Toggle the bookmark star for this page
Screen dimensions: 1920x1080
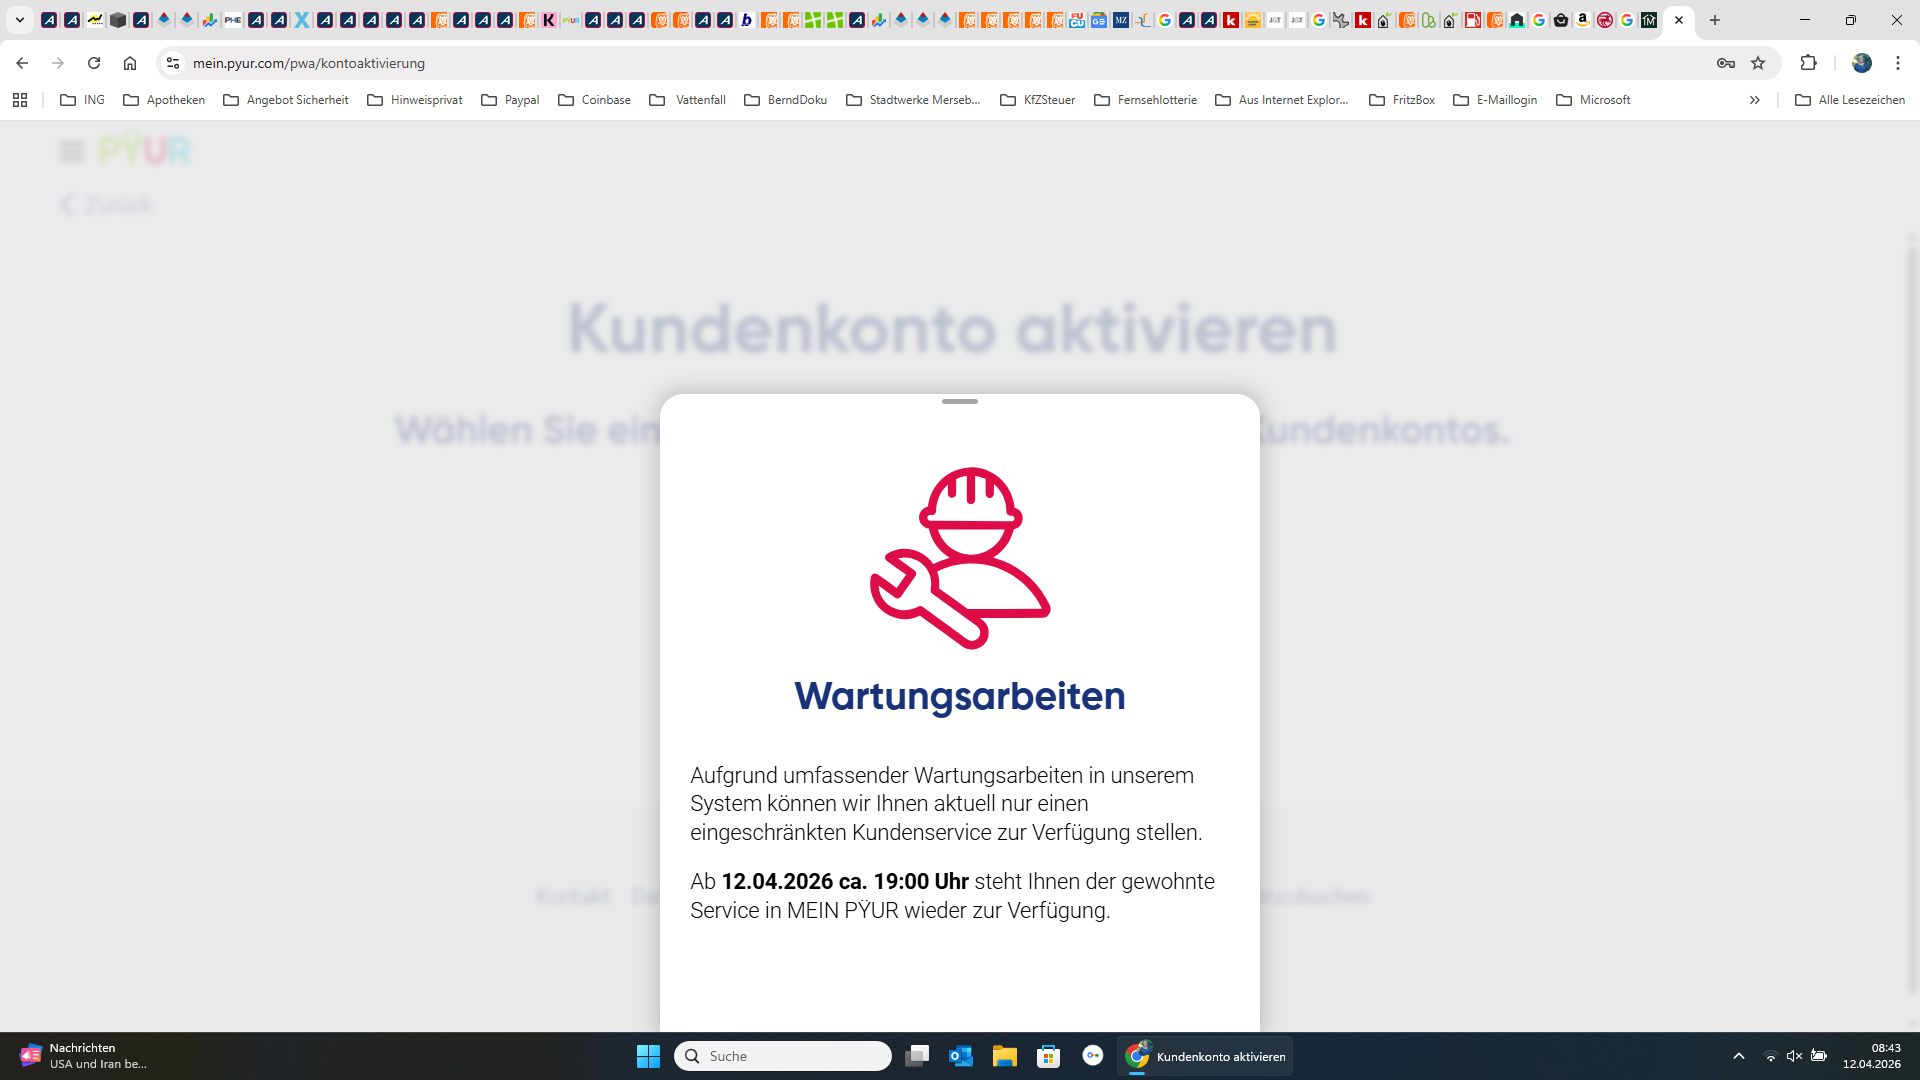[x=1759, y=63]
